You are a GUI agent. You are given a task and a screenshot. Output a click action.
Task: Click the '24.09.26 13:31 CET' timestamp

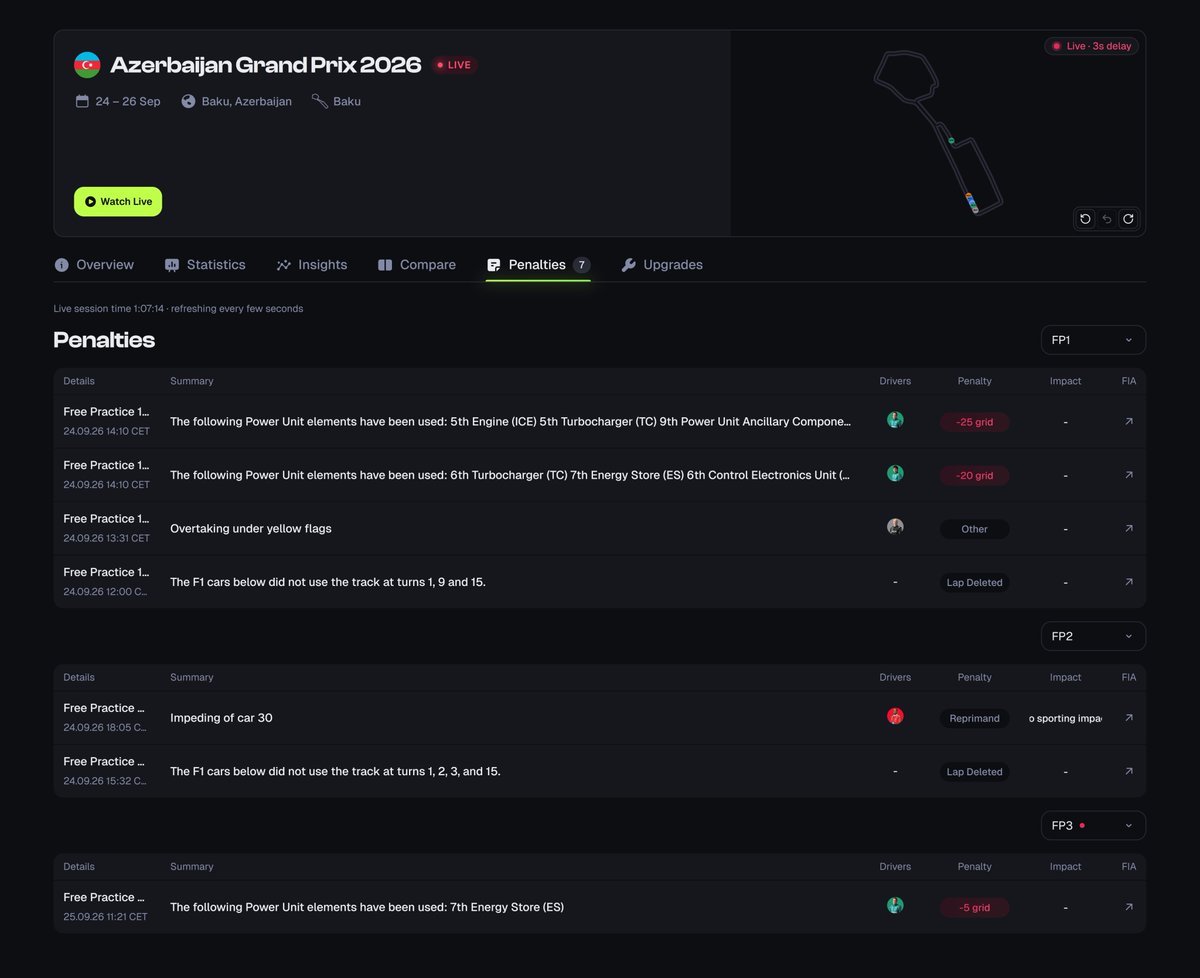coord(107,538)
